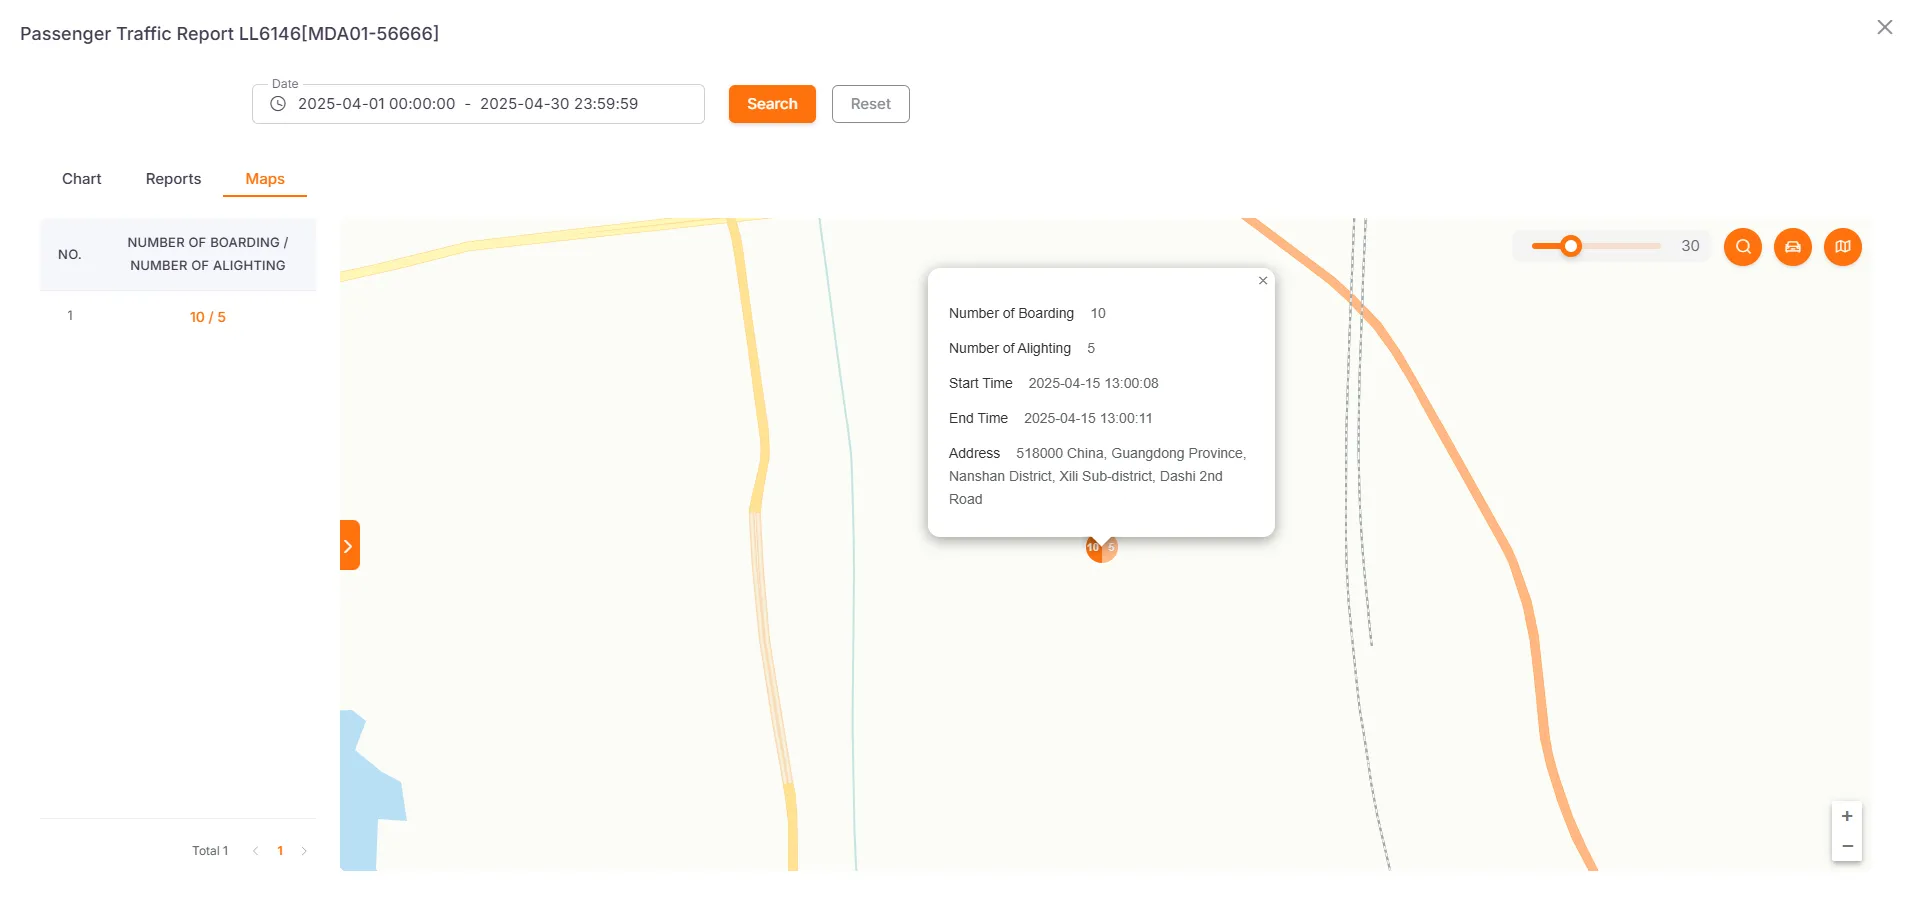Click the Search button

[x=771, y=103]
